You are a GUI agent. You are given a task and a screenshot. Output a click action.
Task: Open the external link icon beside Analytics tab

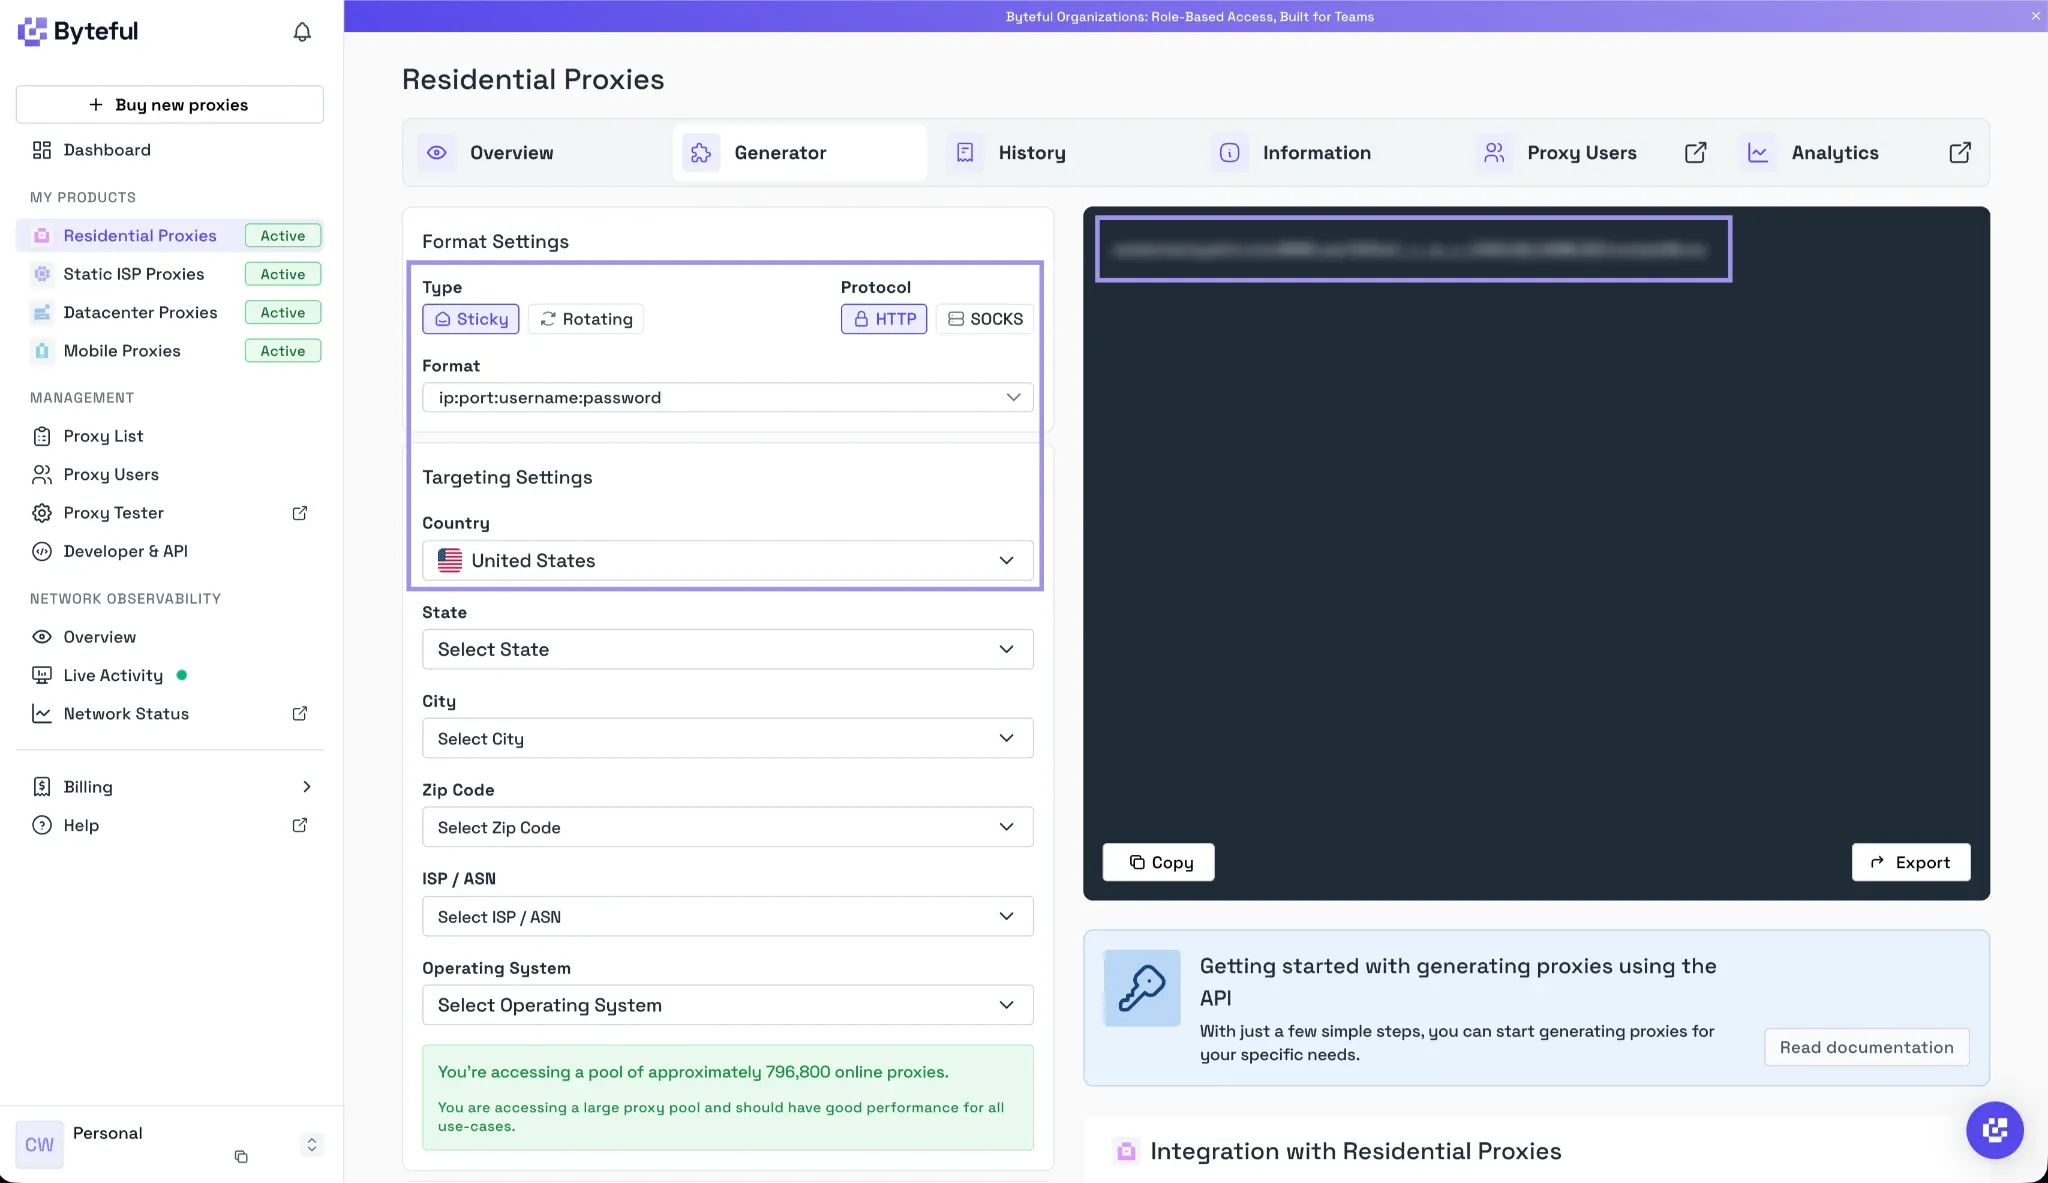tap(1960, 152)
